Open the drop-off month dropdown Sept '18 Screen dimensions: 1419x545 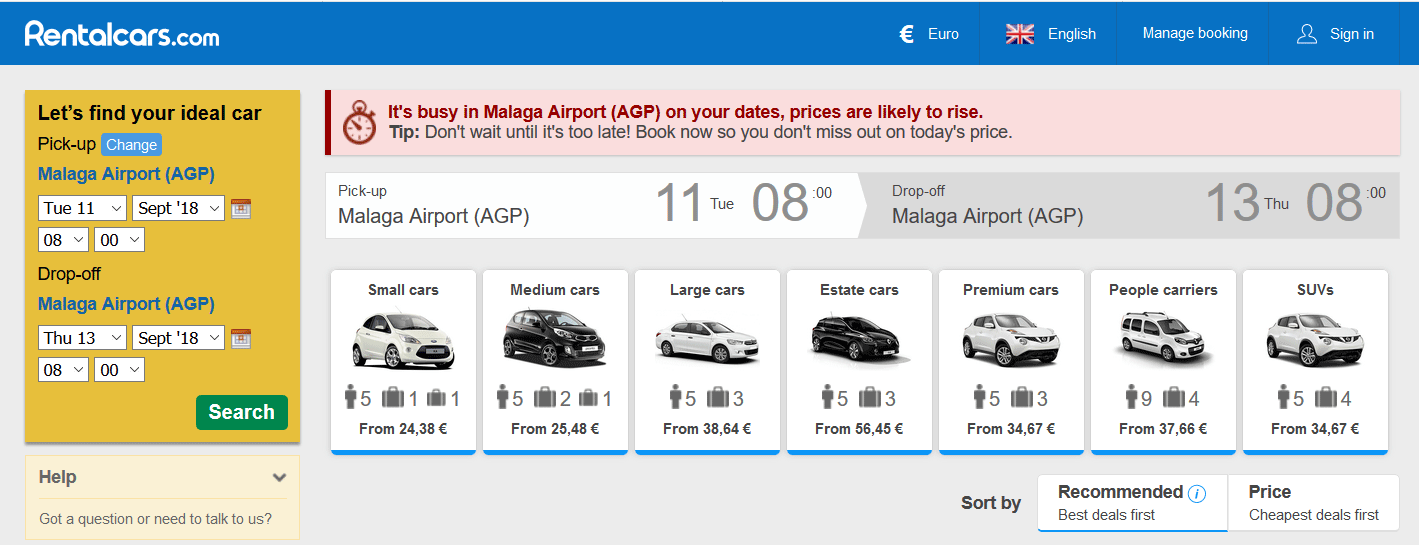pos(179,338)
